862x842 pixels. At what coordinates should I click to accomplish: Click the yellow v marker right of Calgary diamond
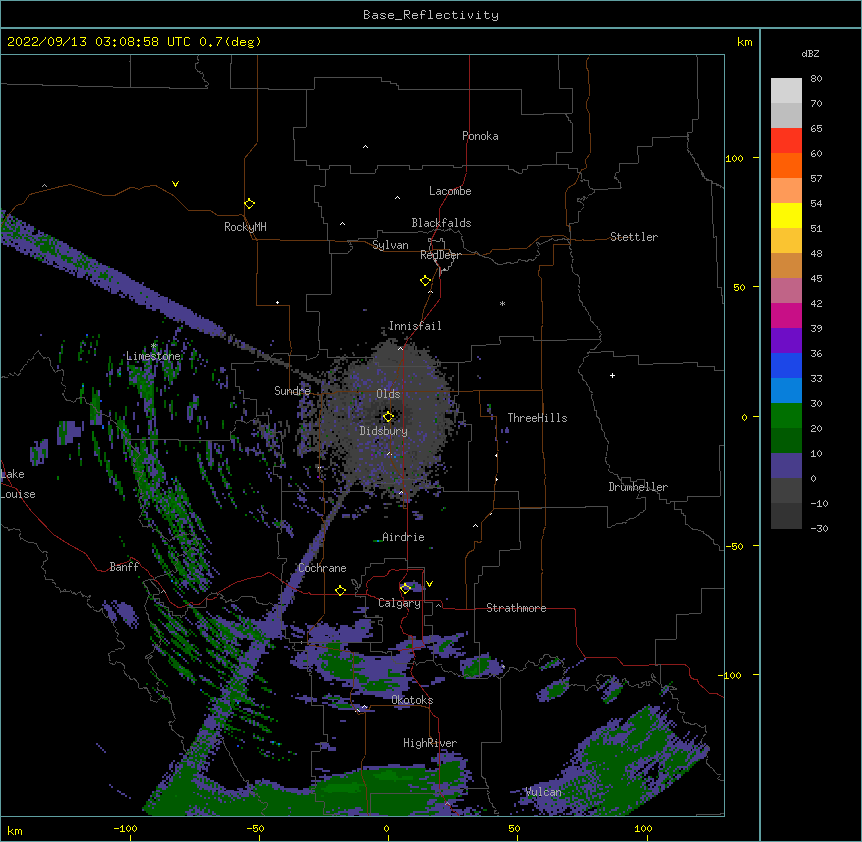click(x=429, y=584)
